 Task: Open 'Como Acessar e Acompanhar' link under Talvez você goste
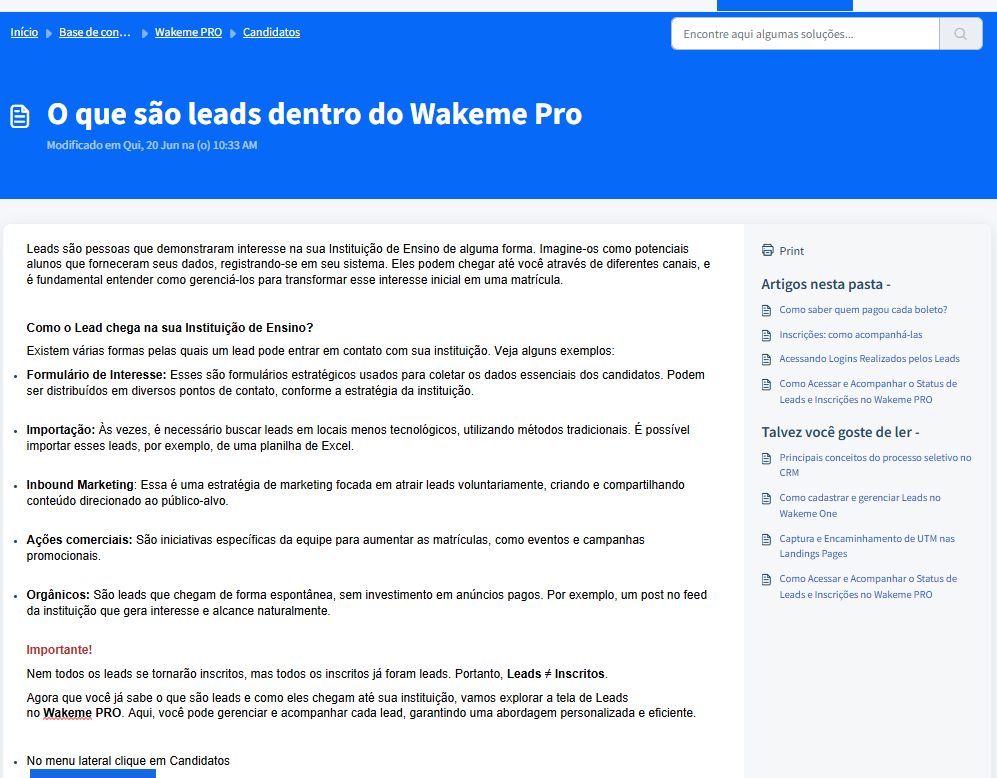click(868, 587)
